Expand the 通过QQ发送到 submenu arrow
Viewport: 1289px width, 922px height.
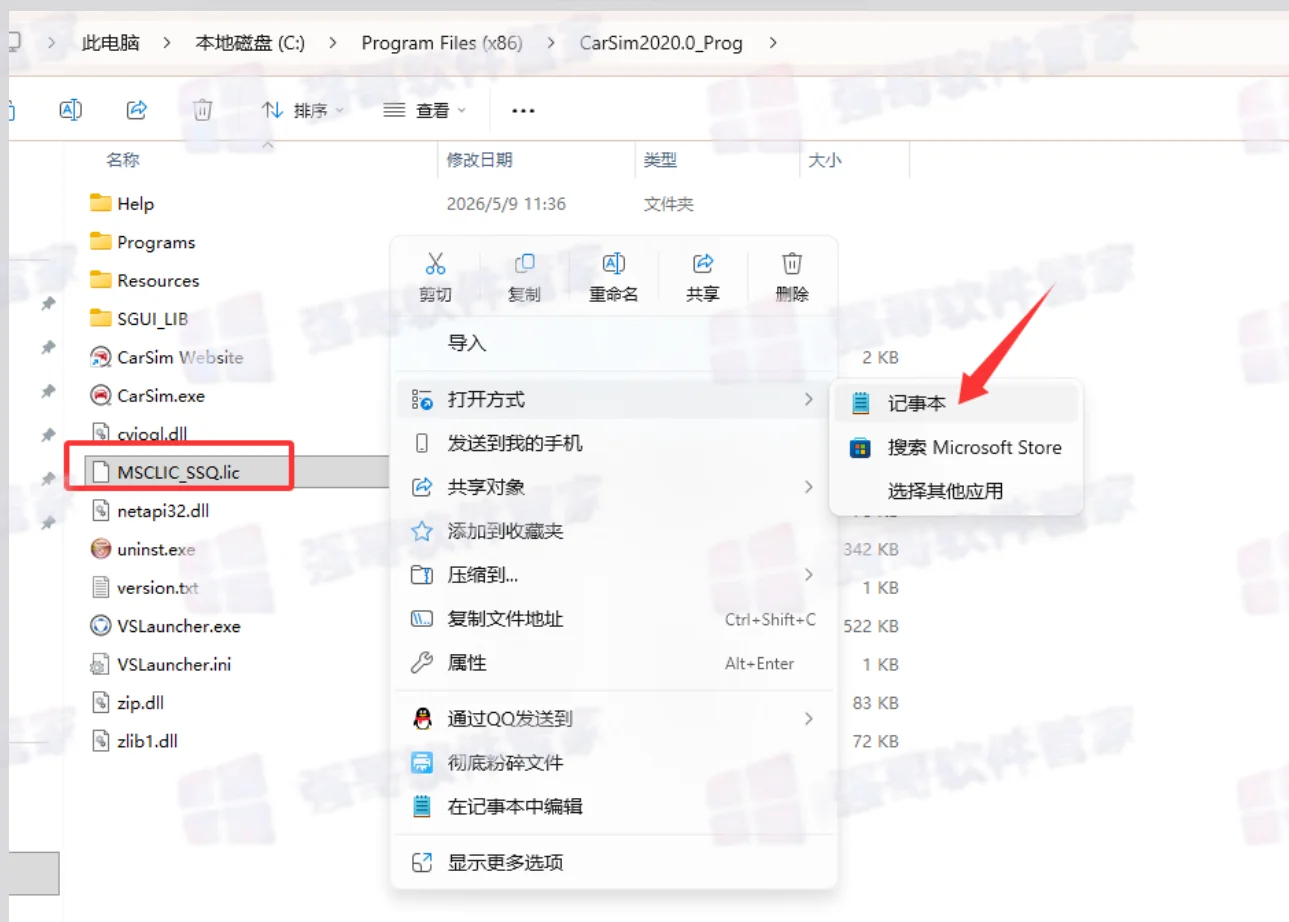808,719
